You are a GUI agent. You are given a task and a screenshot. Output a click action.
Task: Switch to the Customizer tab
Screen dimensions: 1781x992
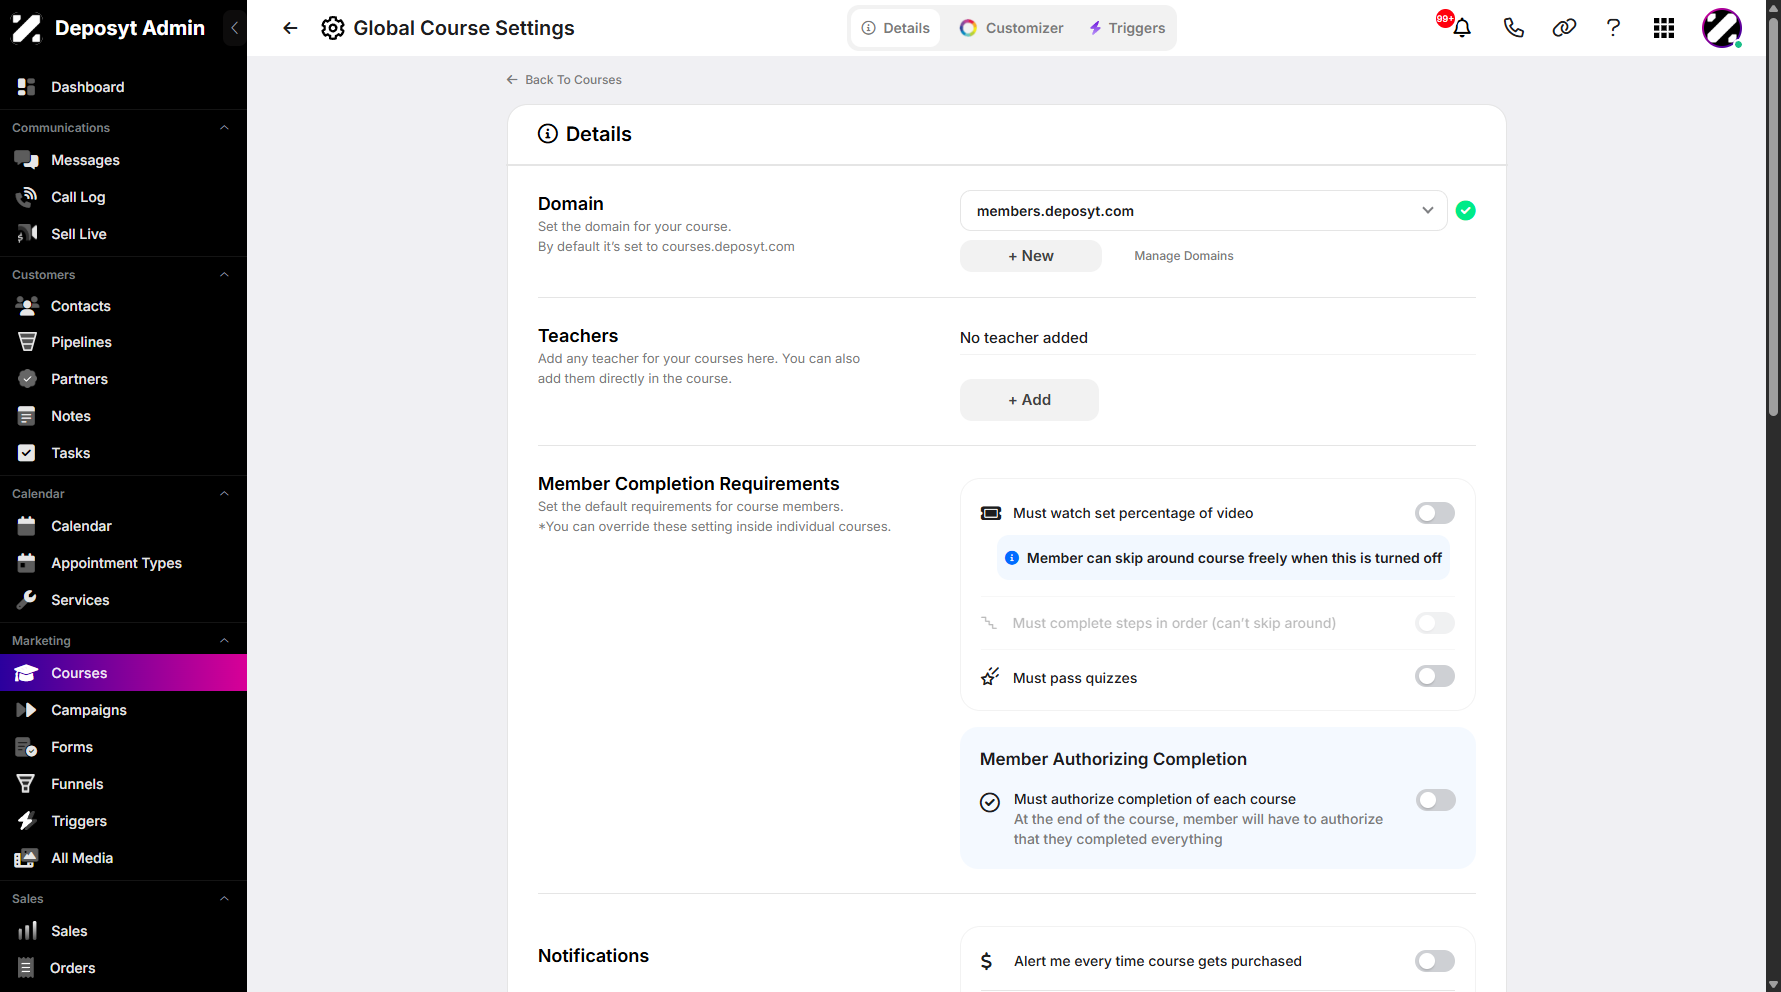tap(1011, 28)
